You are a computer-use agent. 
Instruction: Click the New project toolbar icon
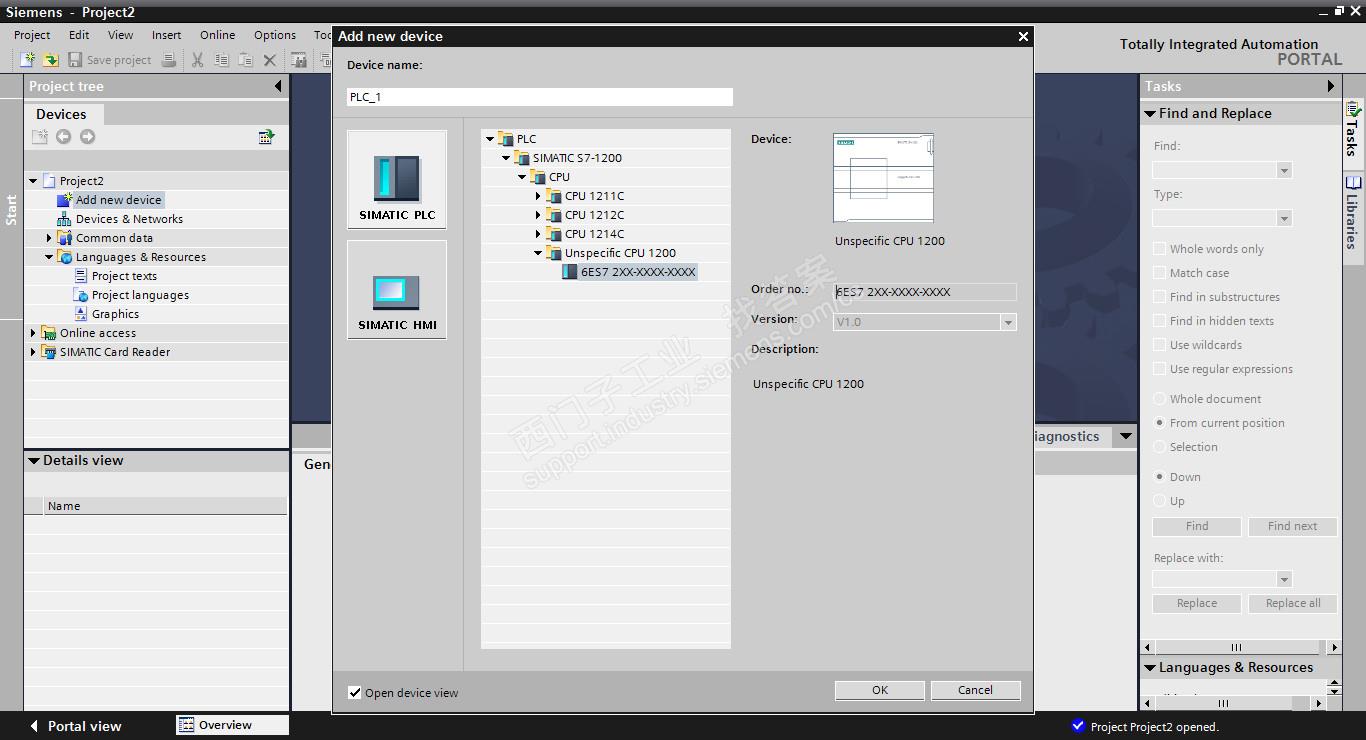27,60
